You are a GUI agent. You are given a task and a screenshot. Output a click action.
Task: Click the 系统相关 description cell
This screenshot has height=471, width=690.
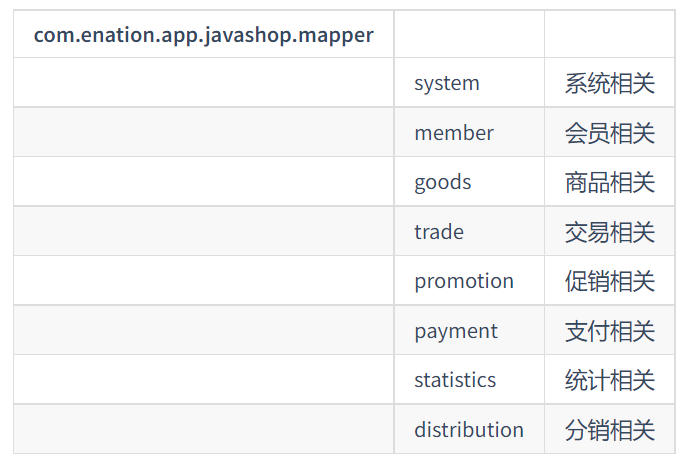(609, 82)
